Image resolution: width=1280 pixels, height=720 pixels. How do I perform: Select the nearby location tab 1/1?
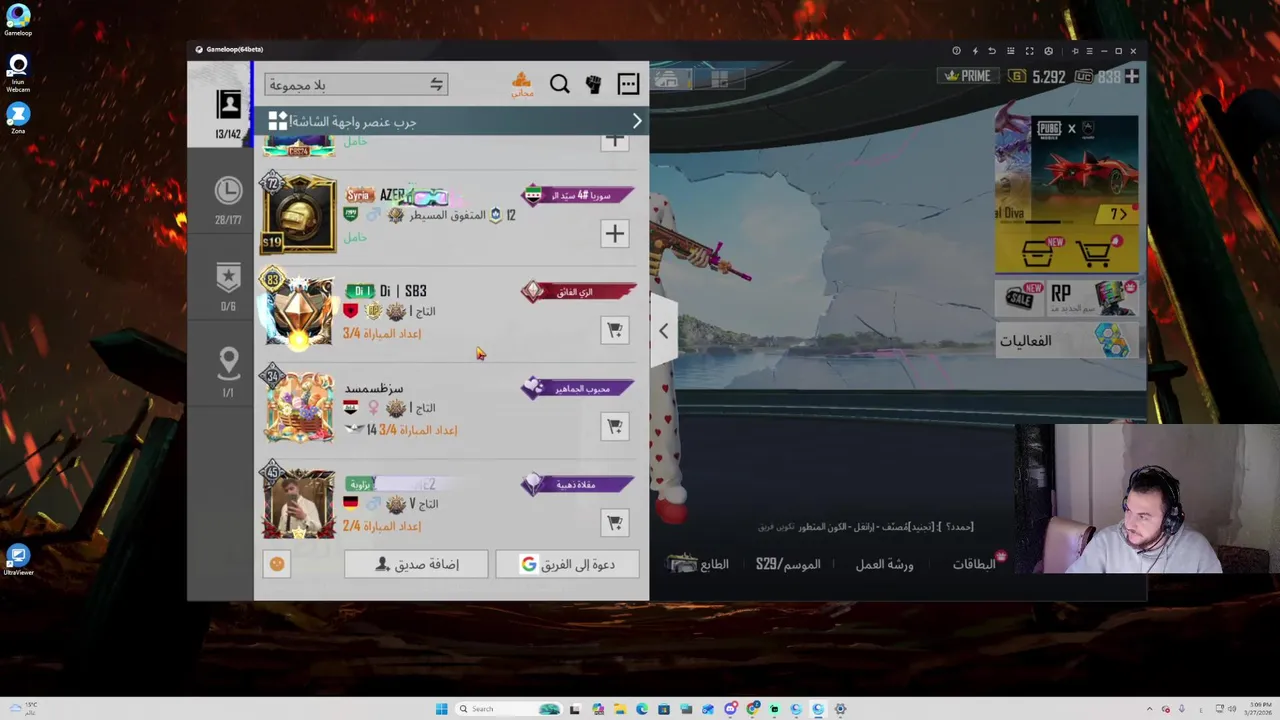[228, 372]
